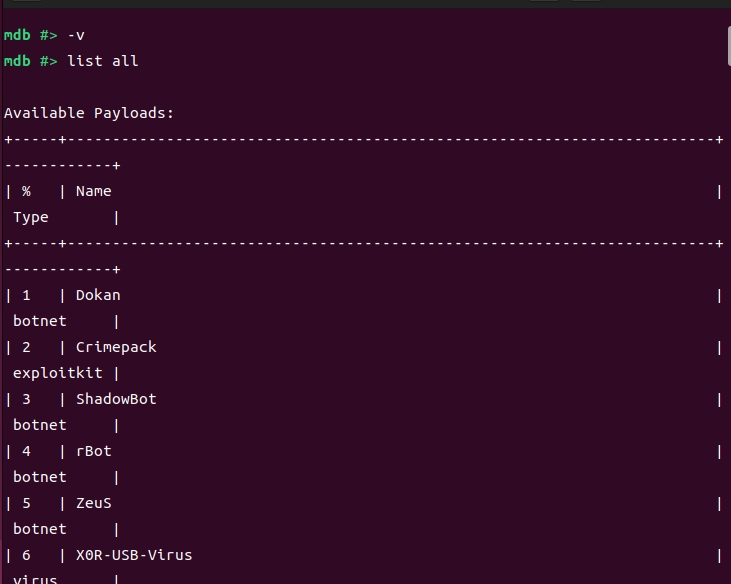Click the 'Name' column header
731x584 pixels.
click(x=93, y=191)
